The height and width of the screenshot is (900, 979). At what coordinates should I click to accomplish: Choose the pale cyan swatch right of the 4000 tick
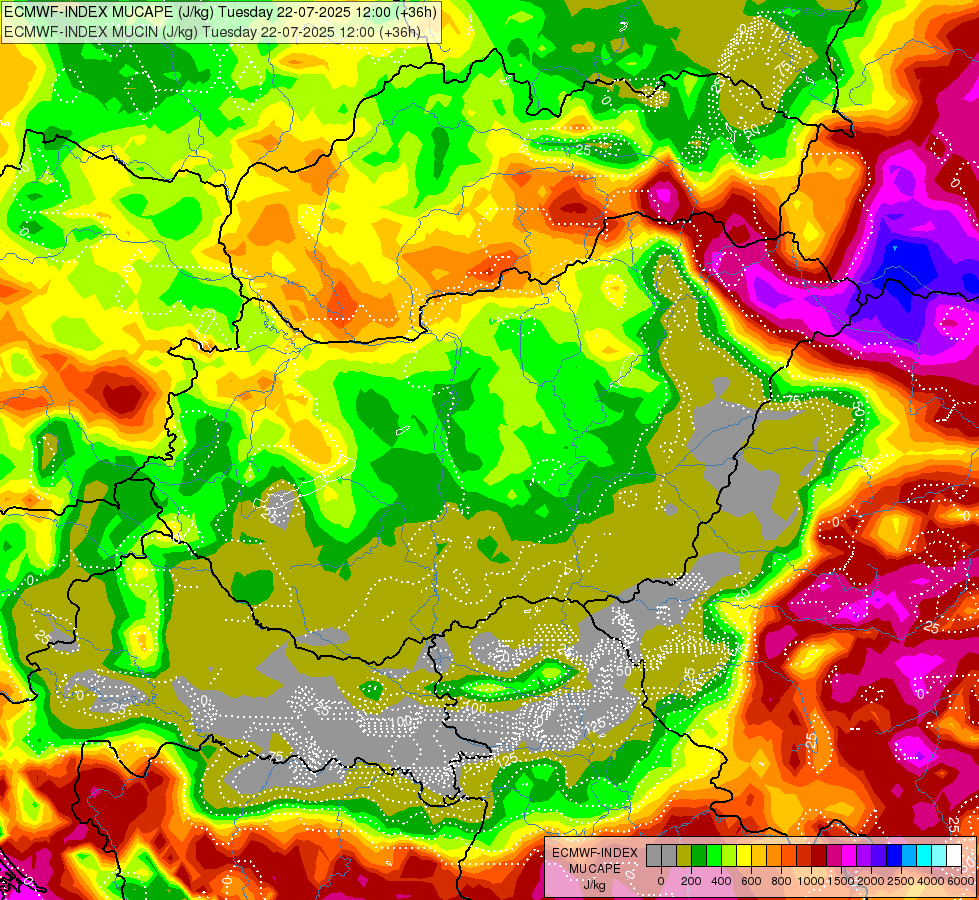click(940, 856)
